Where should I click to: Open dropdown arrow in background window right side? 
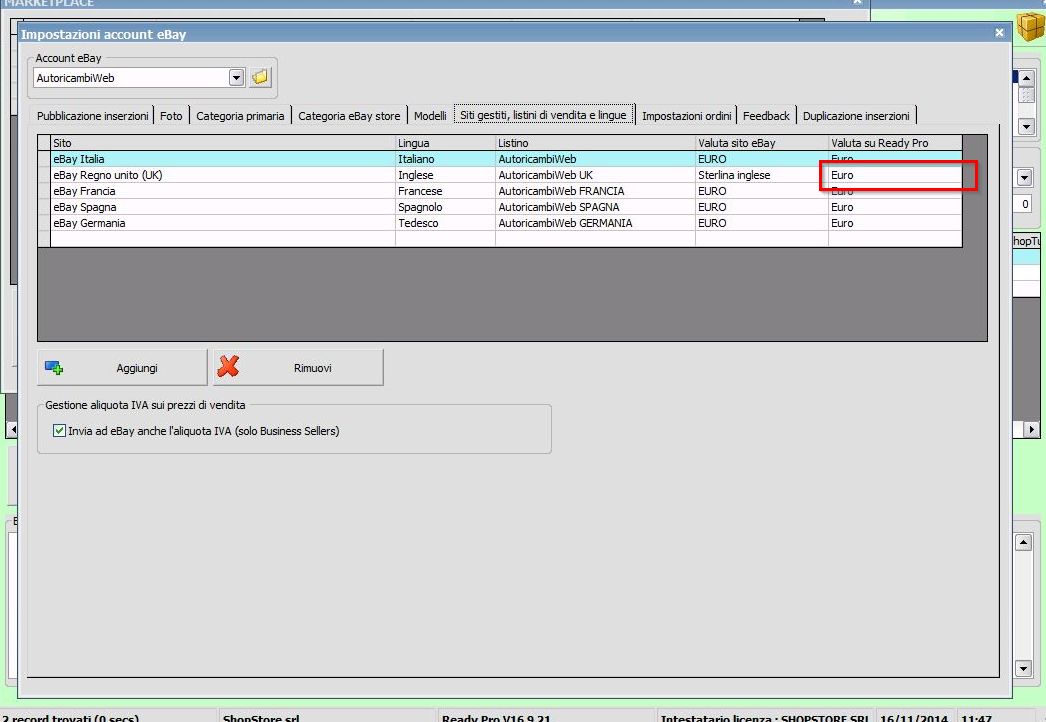tap(1025, 177)
